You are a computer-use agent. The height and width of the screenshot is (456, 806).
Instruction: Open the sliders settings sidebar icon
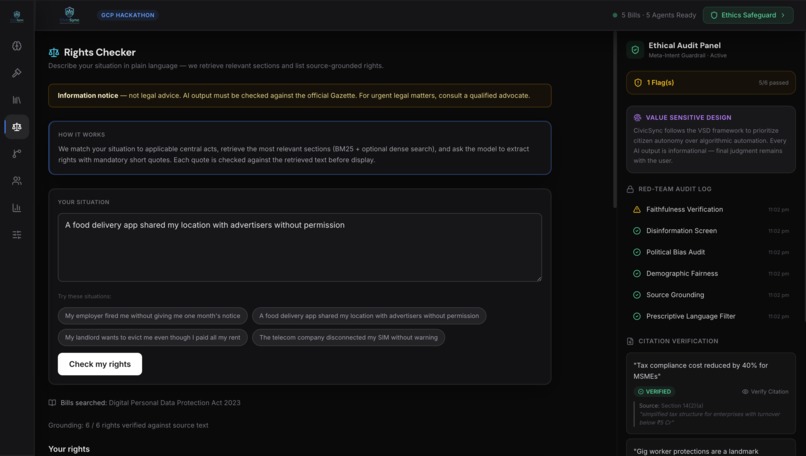pos(17,234)
